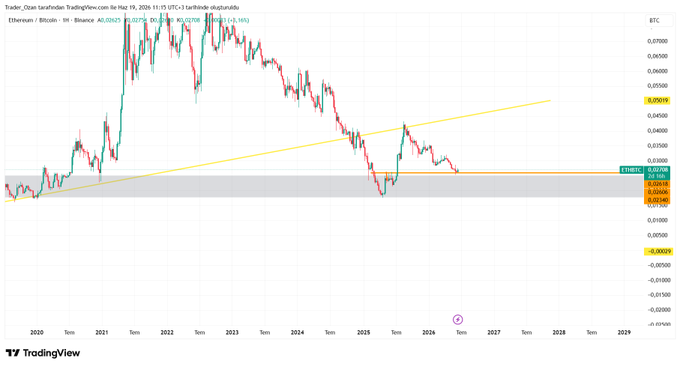
Task: Click the 0,07000 price scale value
Action: tap(657, 41)
